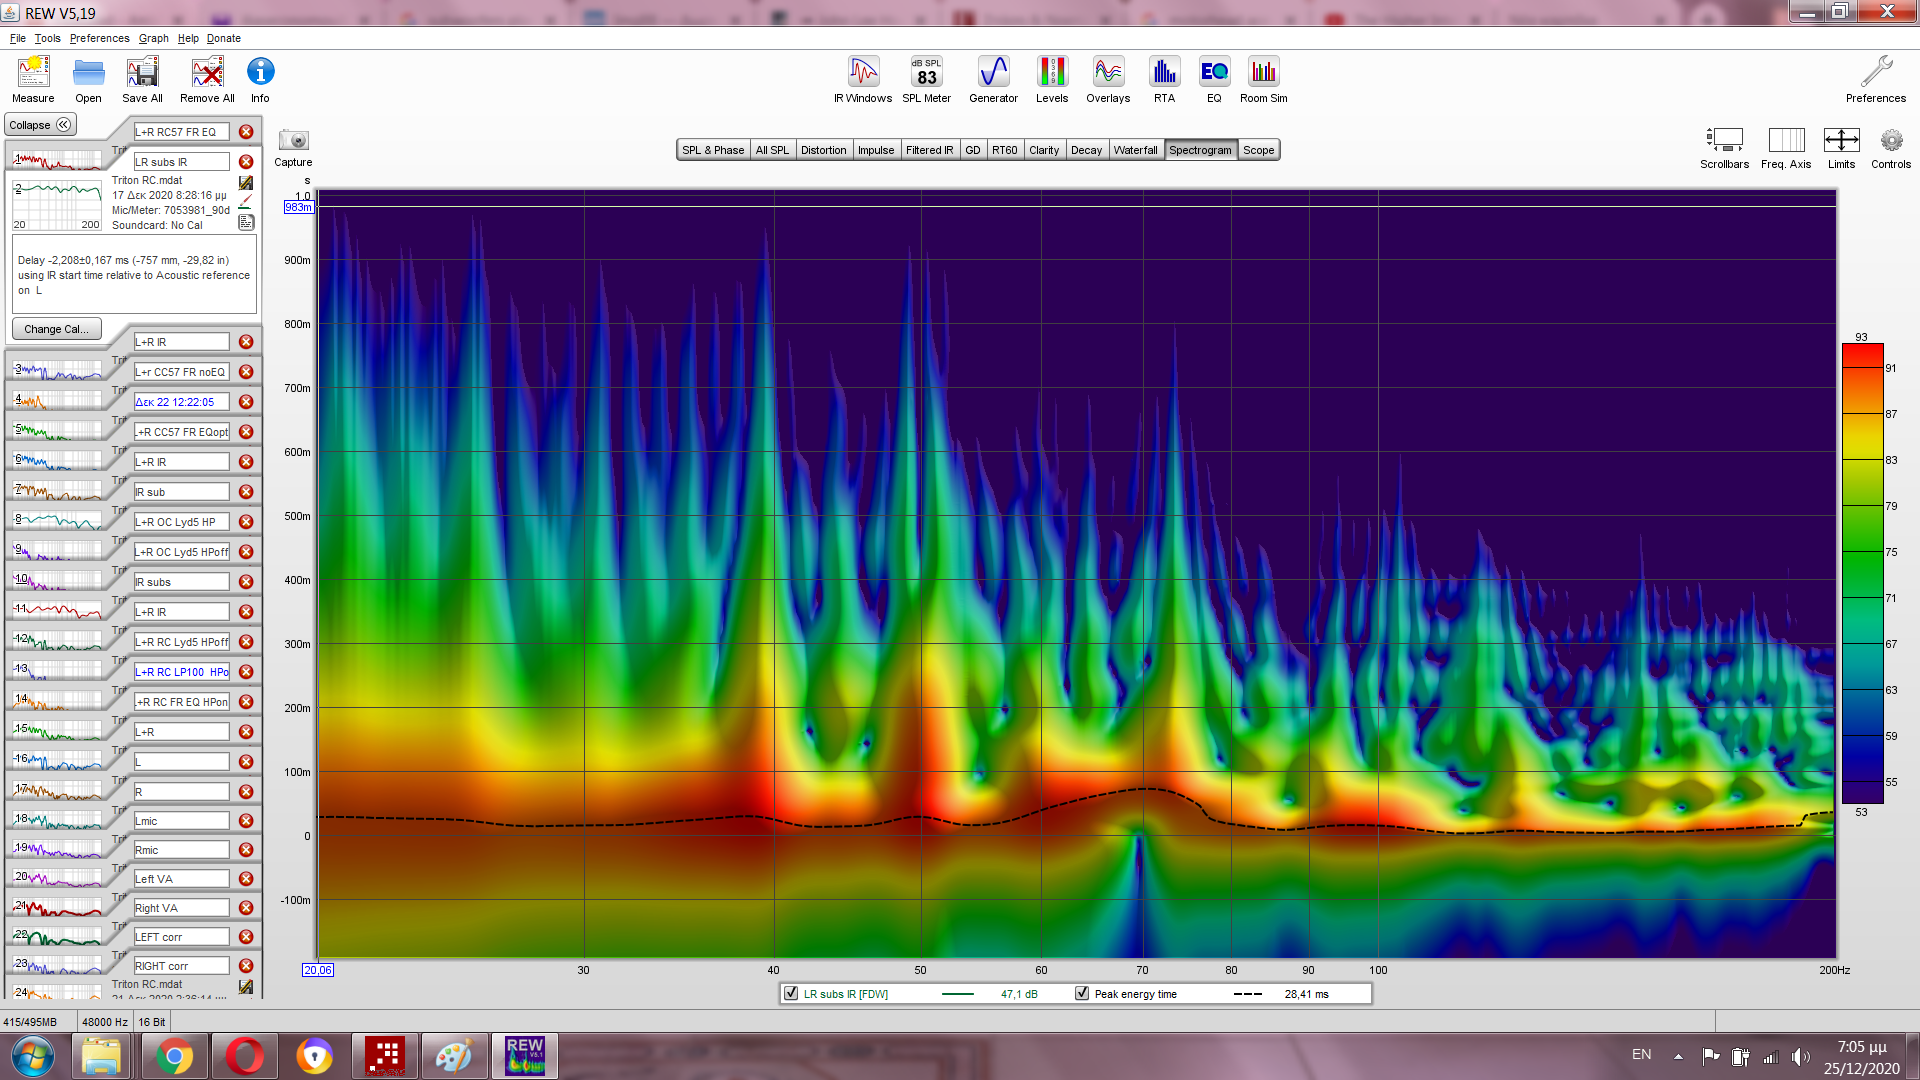Image resolution: width=1920 pixels, height=1080 pixels.
Task: Click the 20,06 frequency axis start field
Action: [x=318, y=970]
